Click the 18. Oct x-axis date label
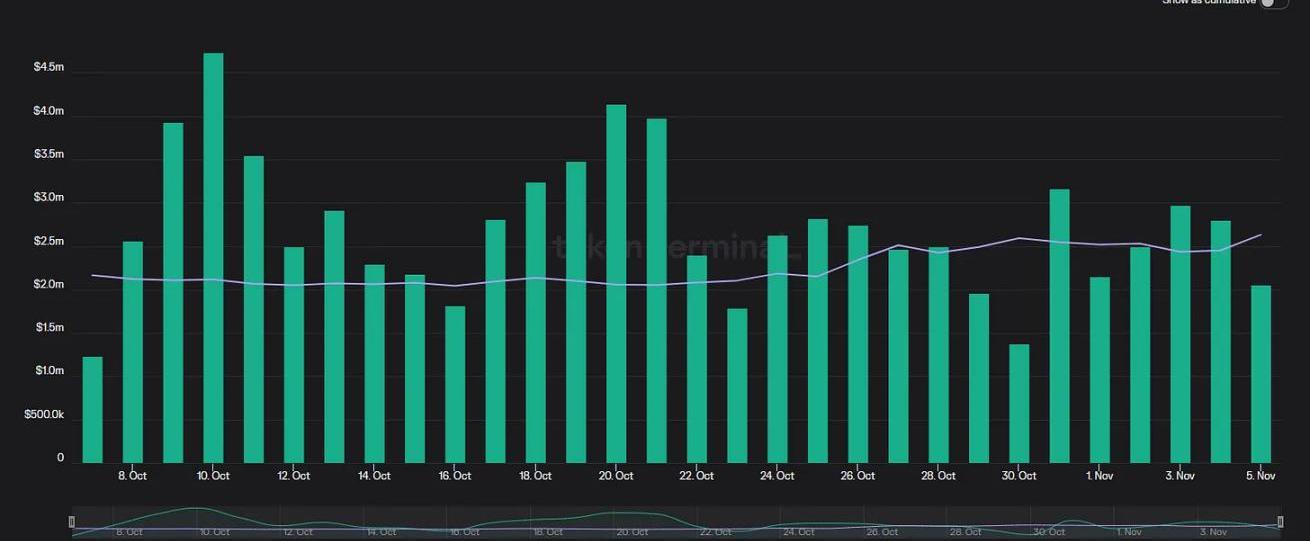Viewport: 1310px width, 541px height. [535, 476]
